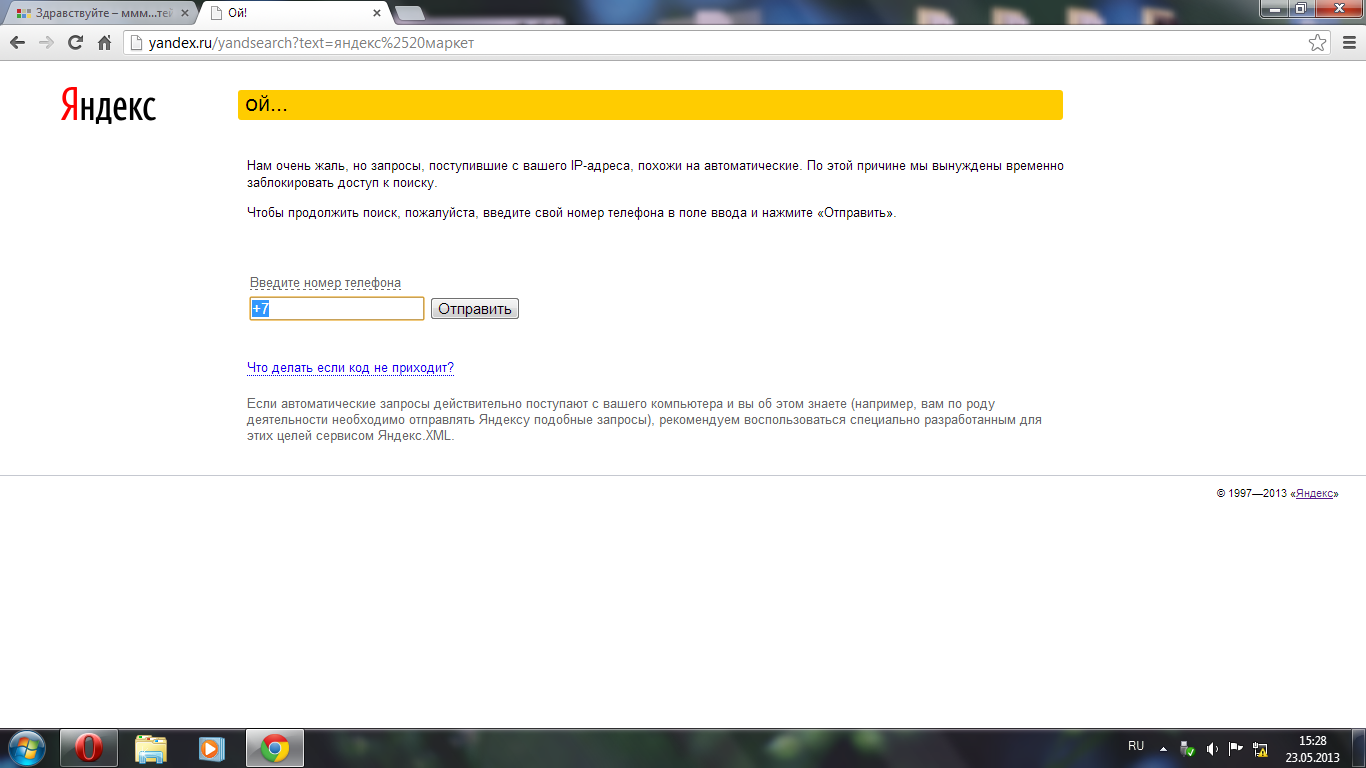
Task: Reload the current page
Action: [75, 43]
